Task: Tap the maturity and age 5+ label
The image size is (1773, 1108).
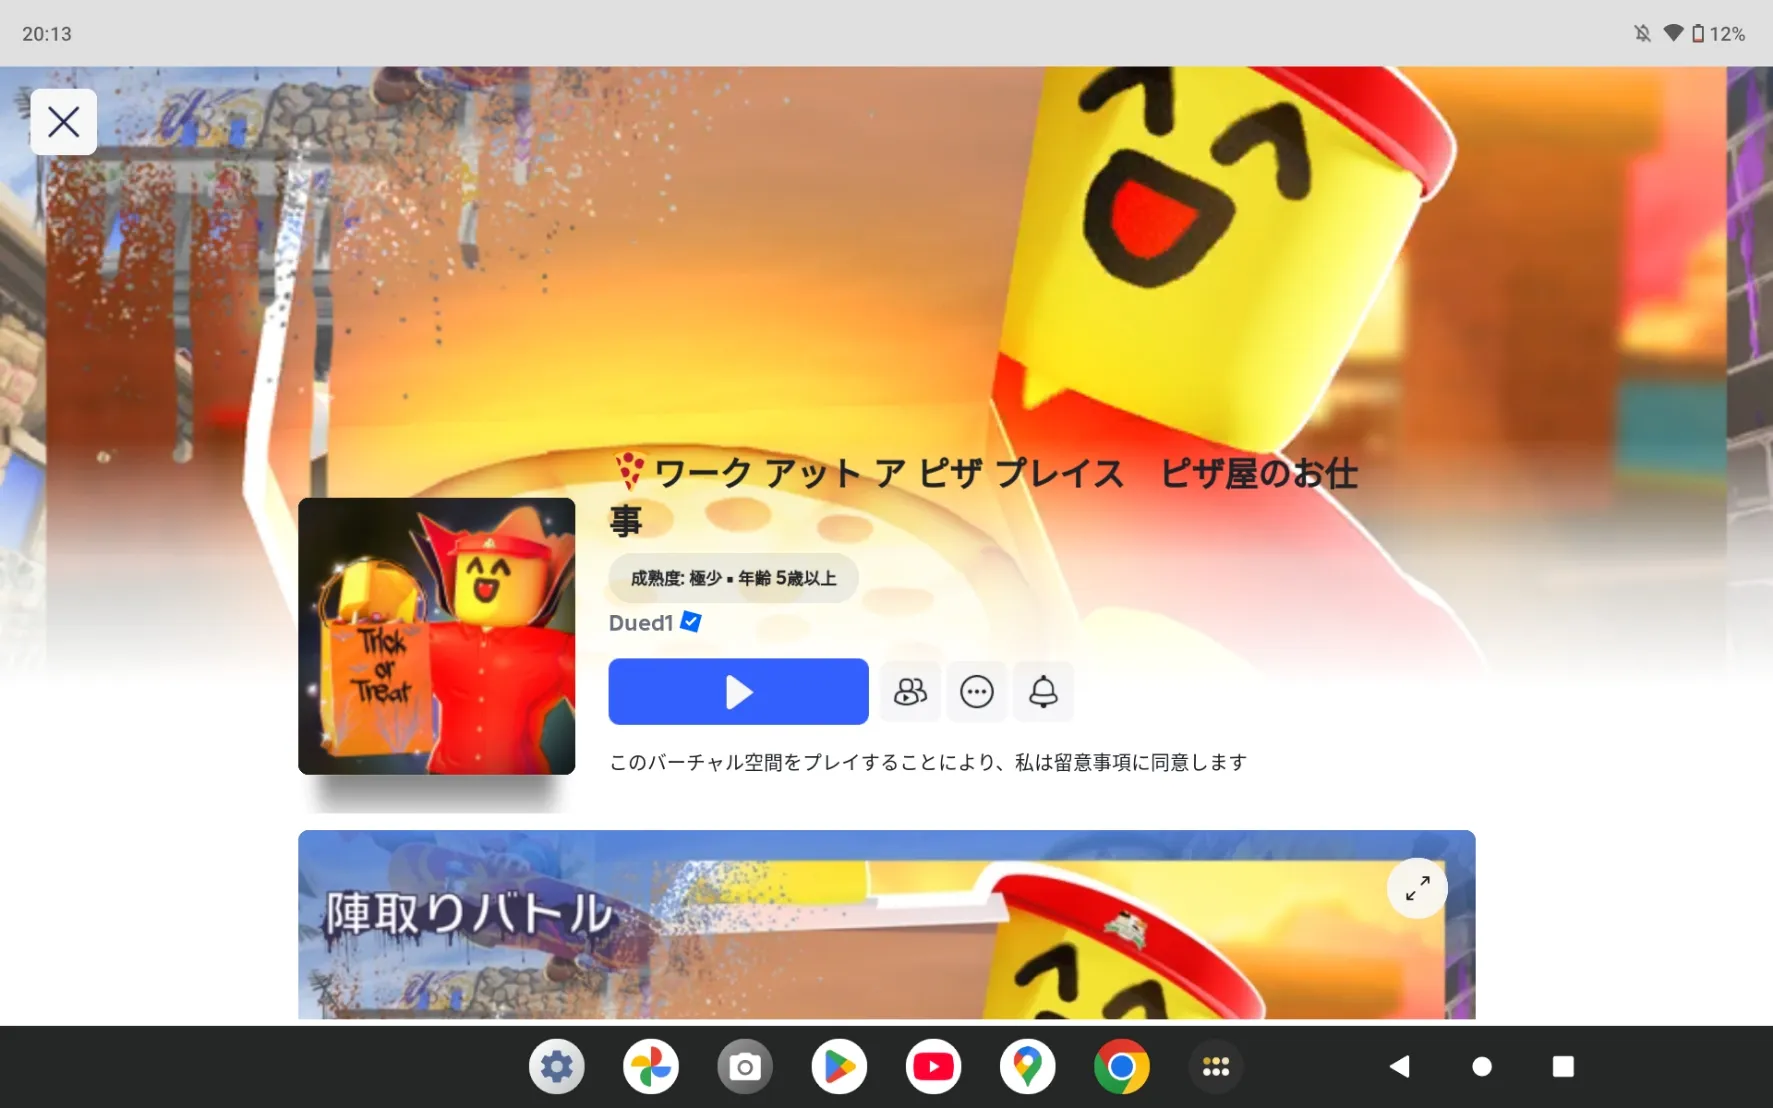Action: coord(733,578)
